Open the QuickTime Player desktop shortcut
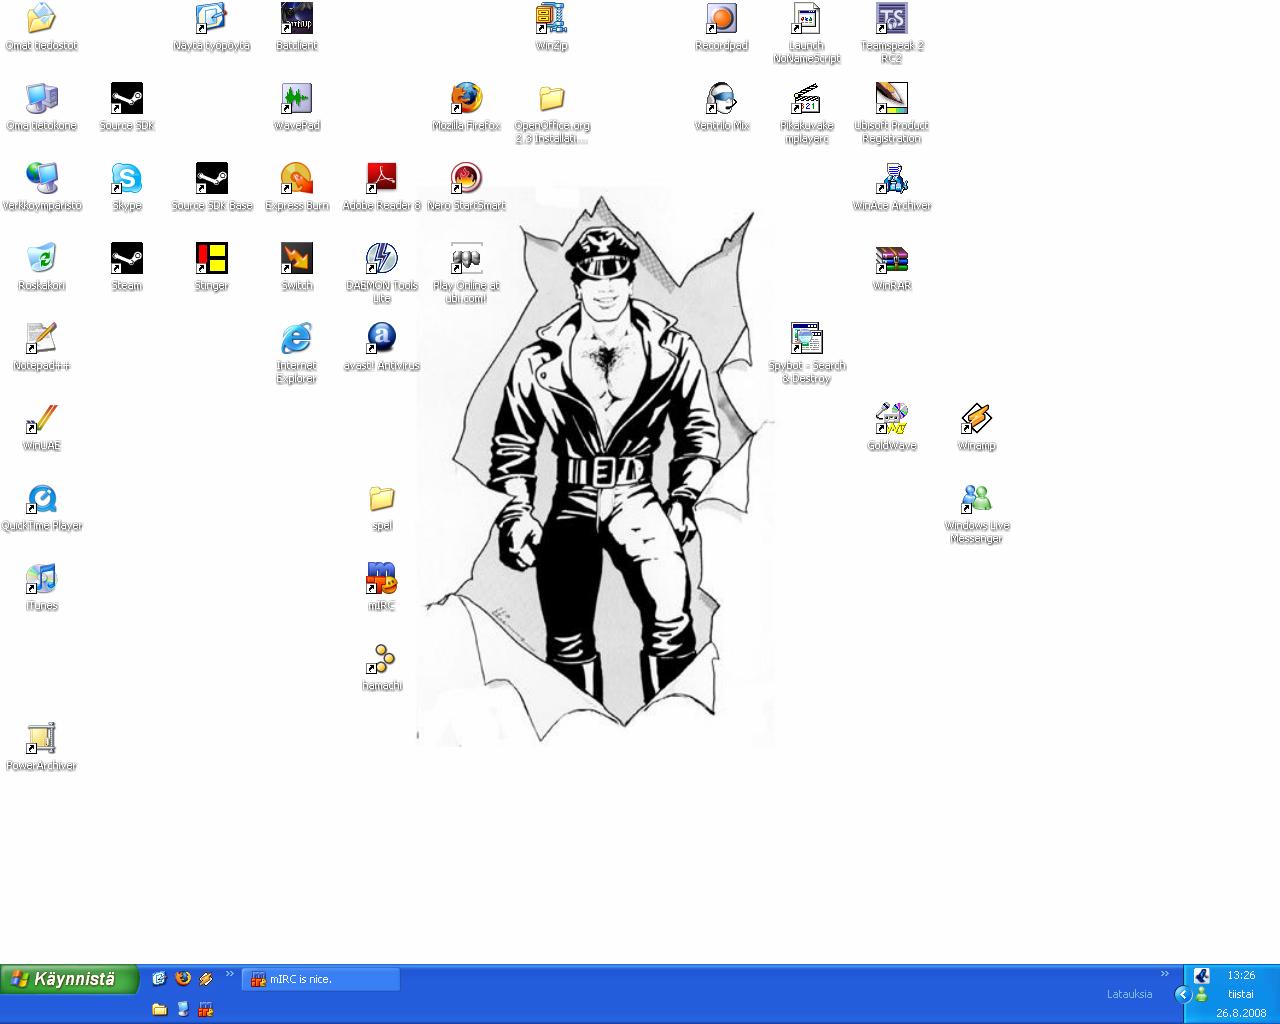This screenshot has height=1024, width=1280. tap(41, 506)
